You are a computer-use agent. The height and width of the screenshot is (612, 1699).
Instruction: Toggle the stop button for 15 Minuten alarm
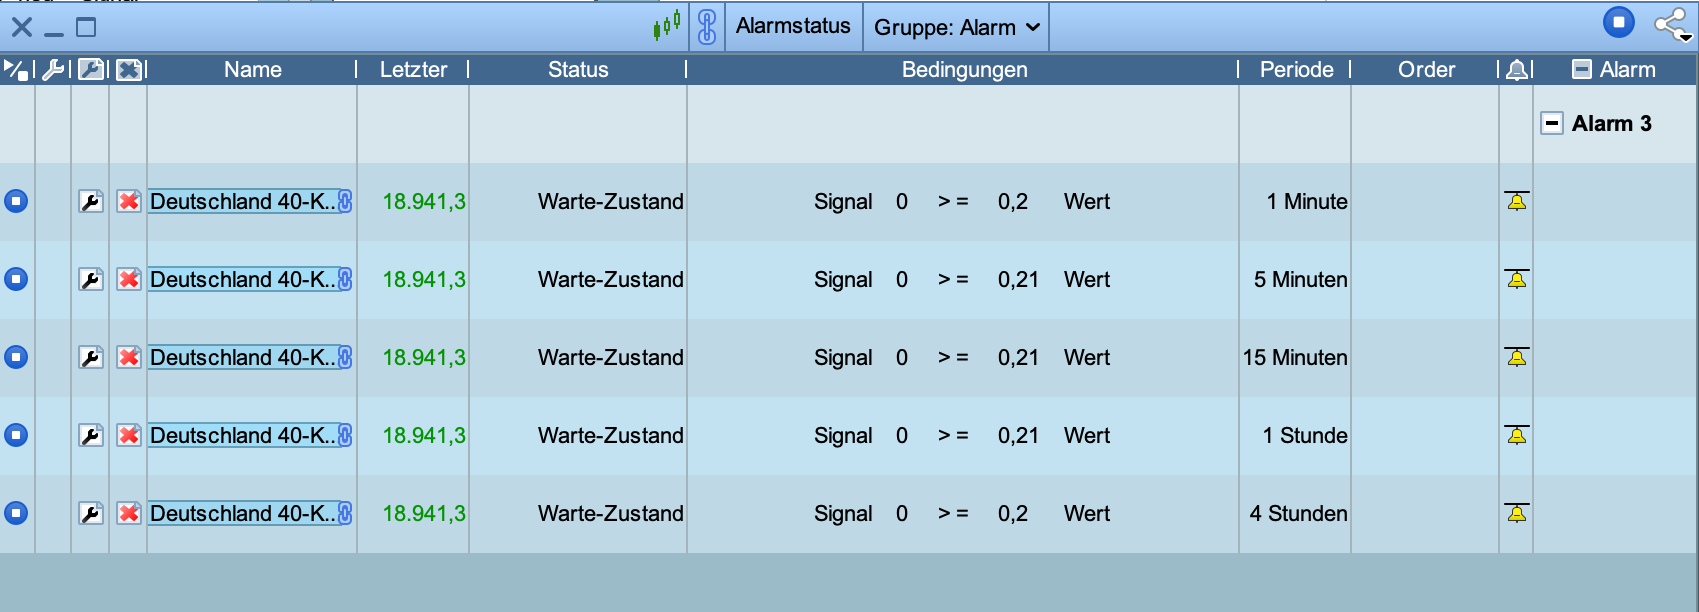click(x=16, y=358)
